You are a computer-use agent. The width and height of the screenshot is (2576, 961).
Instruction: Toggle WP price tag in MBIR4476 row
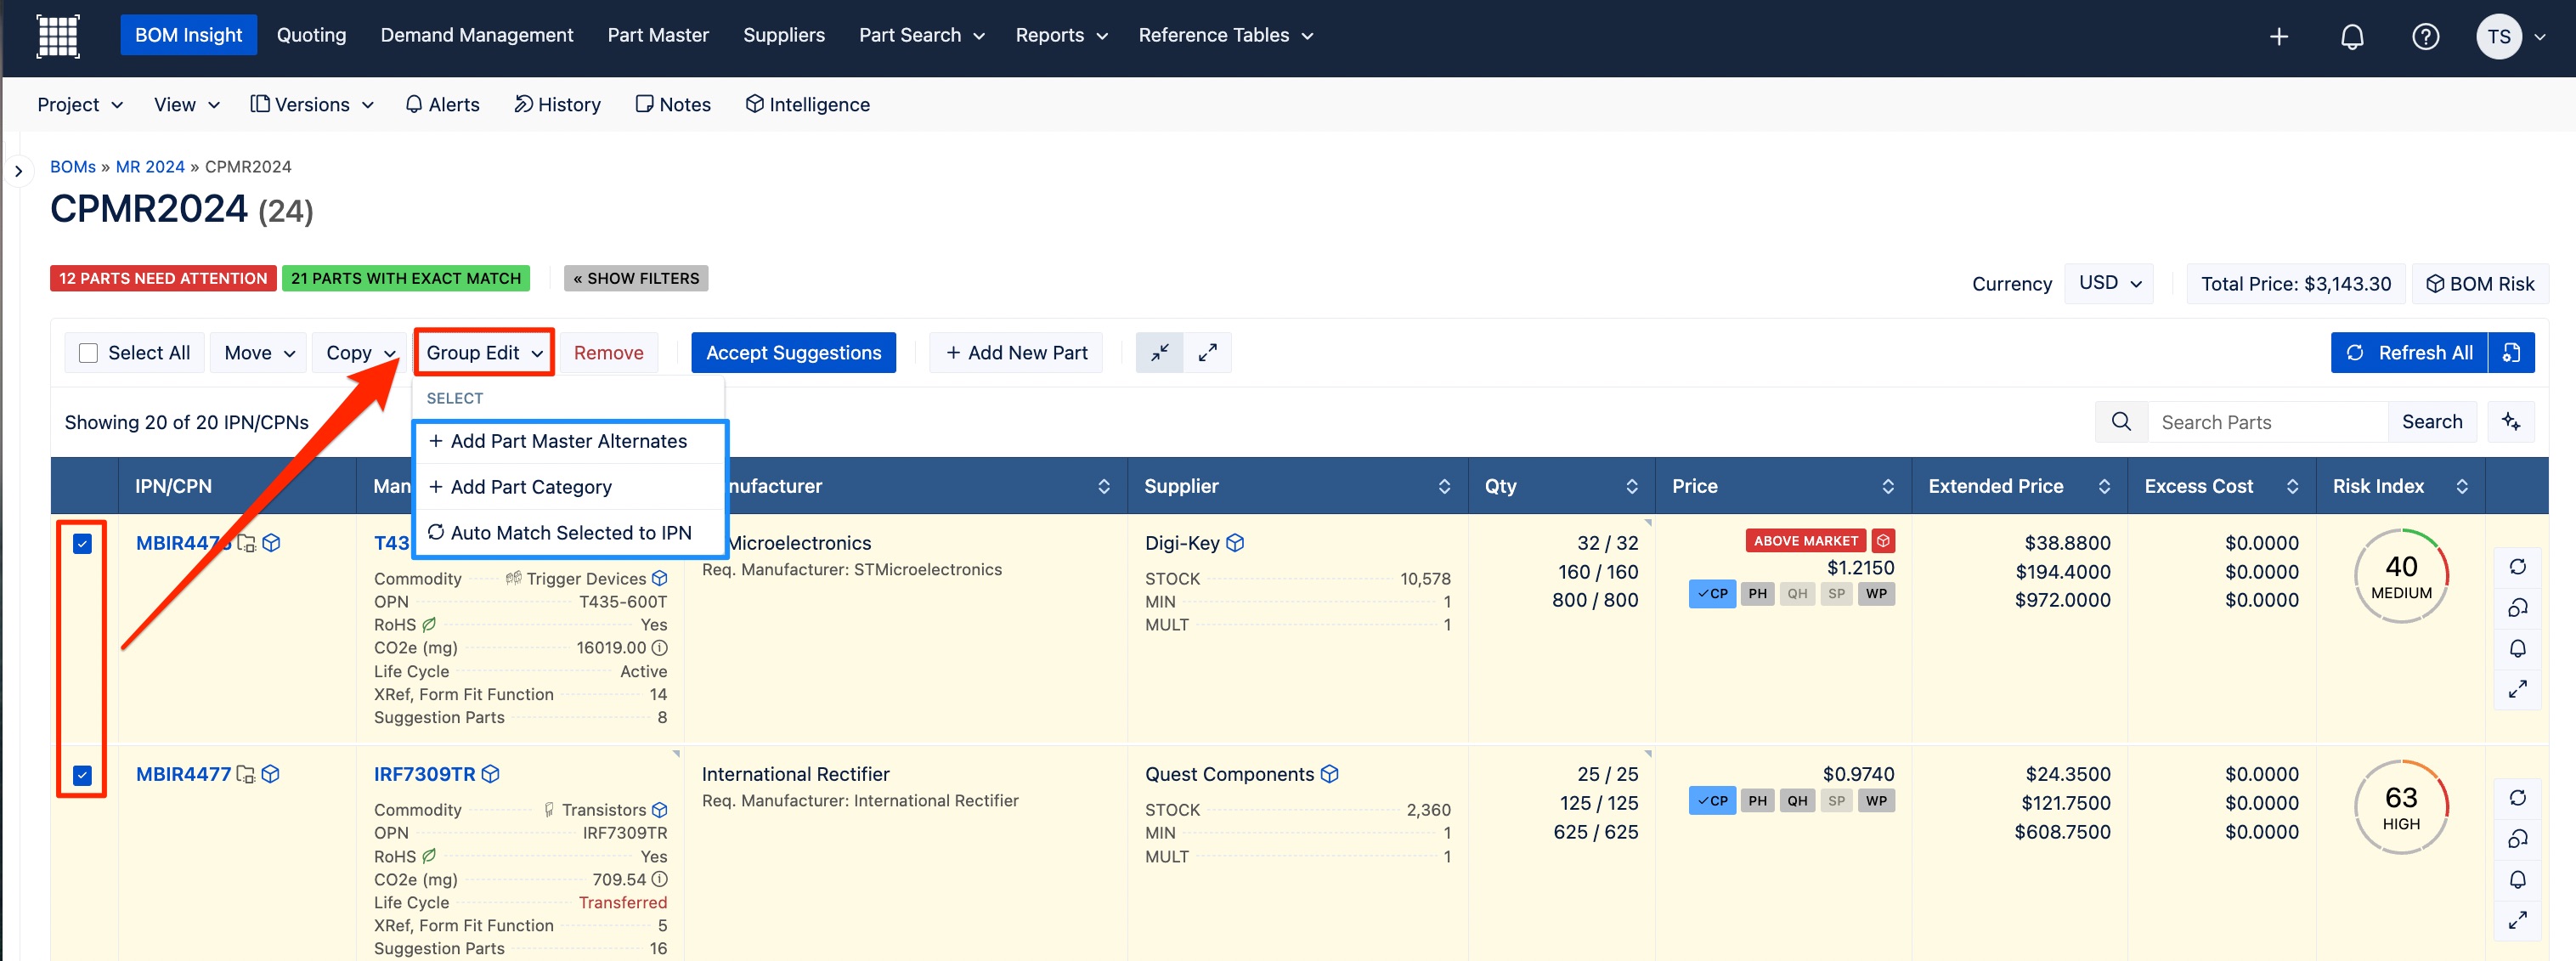pos(1876,594)
